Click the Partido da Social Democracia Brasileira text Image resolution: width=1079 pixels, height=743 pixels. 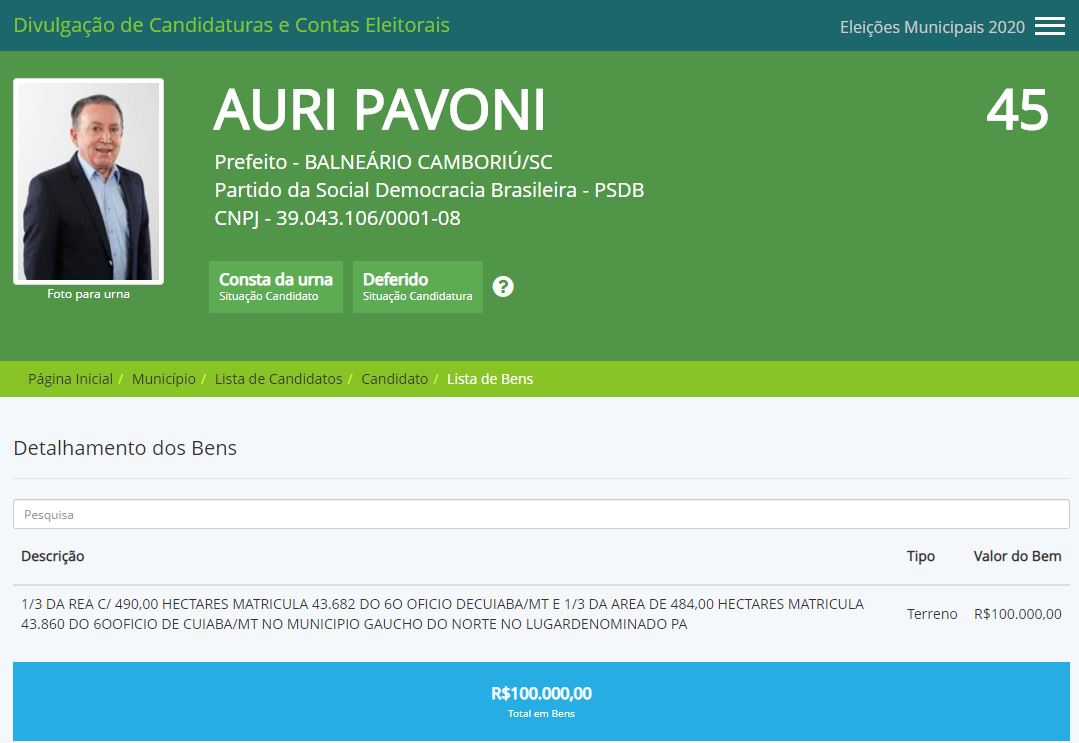click(x=429, y=190)
